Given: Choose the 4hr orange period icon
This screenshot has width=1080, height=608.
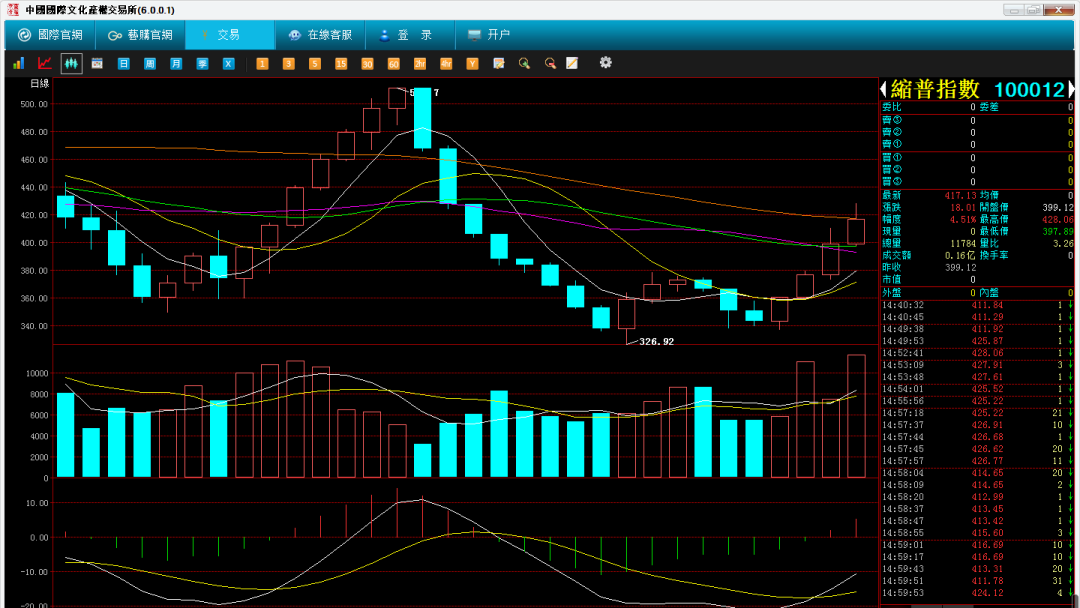Looking at the screenshot, I should [x=446, y=63].
